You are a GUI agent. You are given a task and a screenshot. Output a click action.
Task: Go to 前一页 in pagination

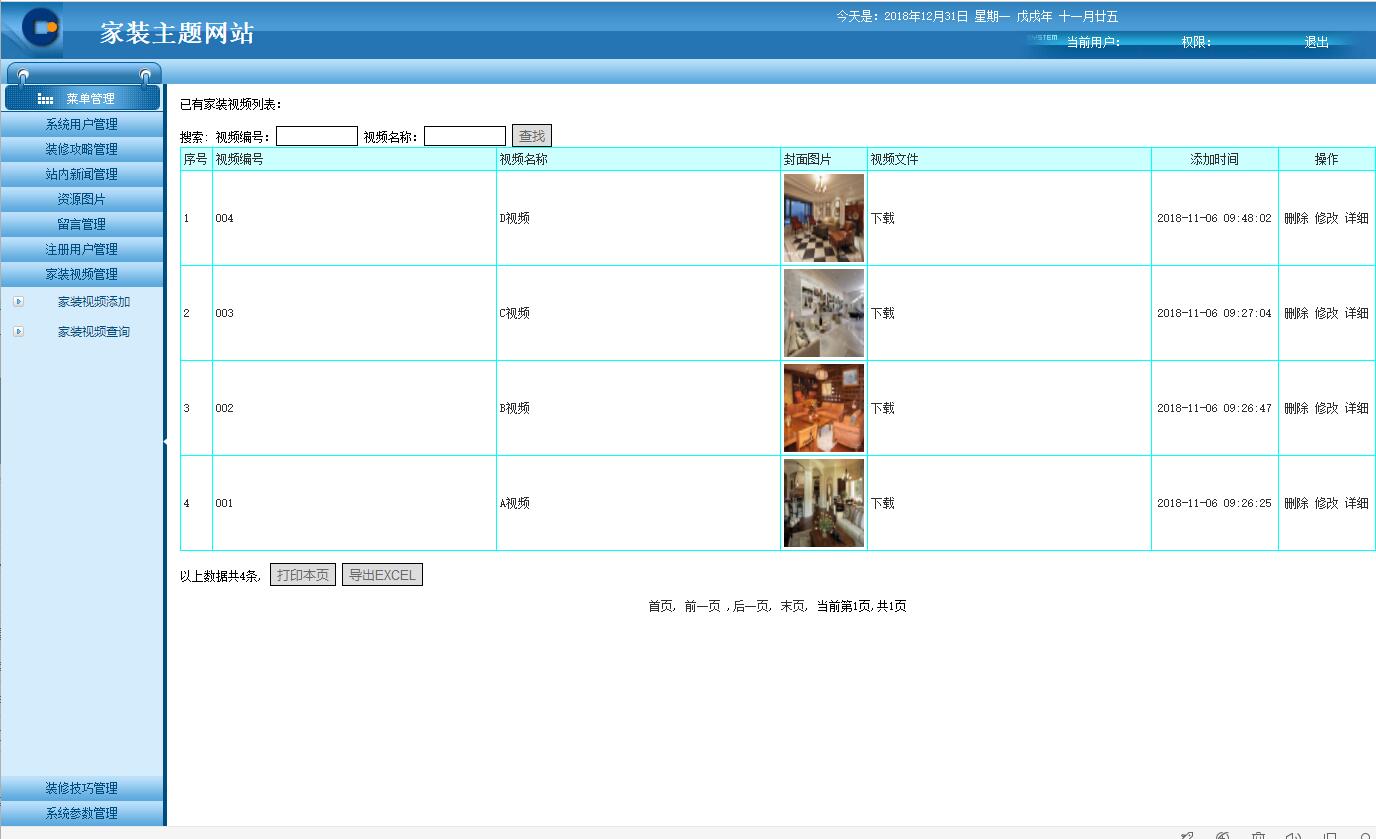pos(702,606)
